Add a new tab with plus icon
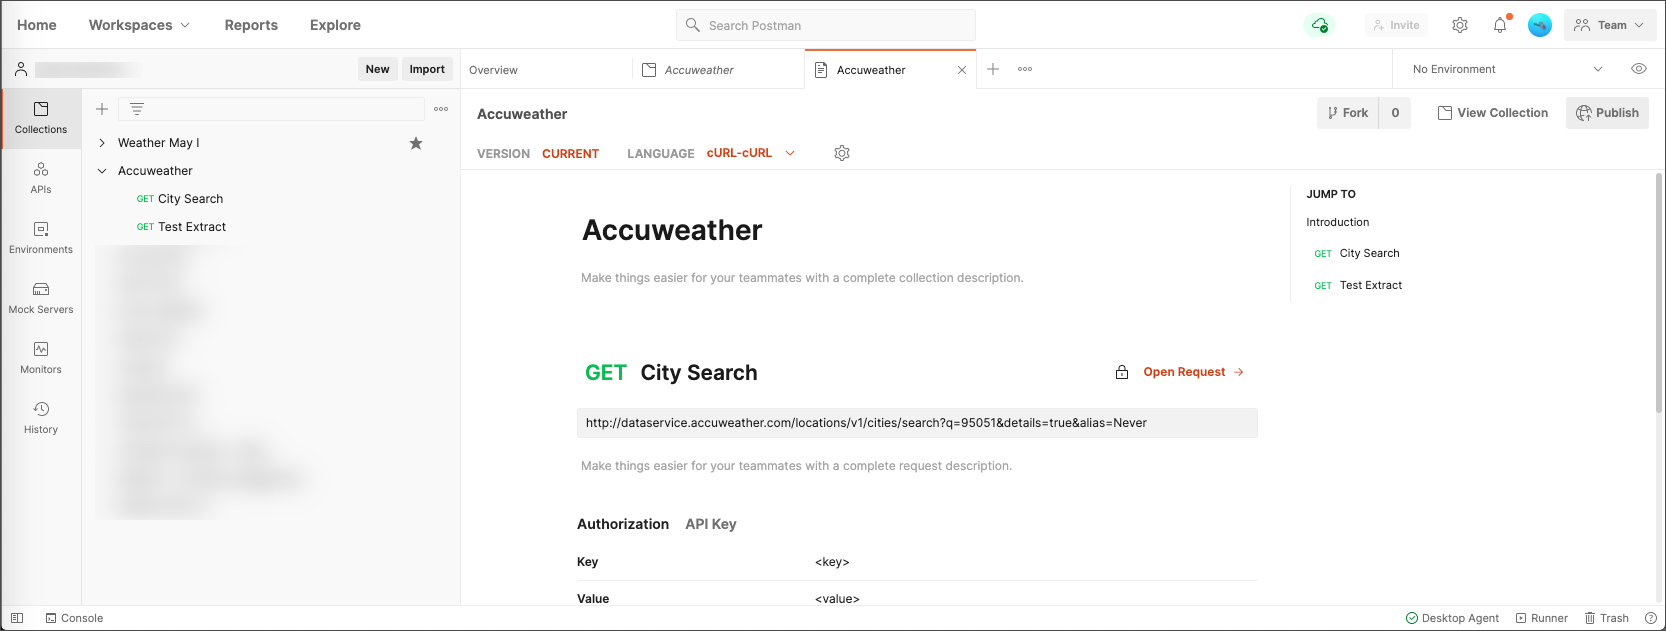This screenshot has width=1666, height=631. coord(993,69)
